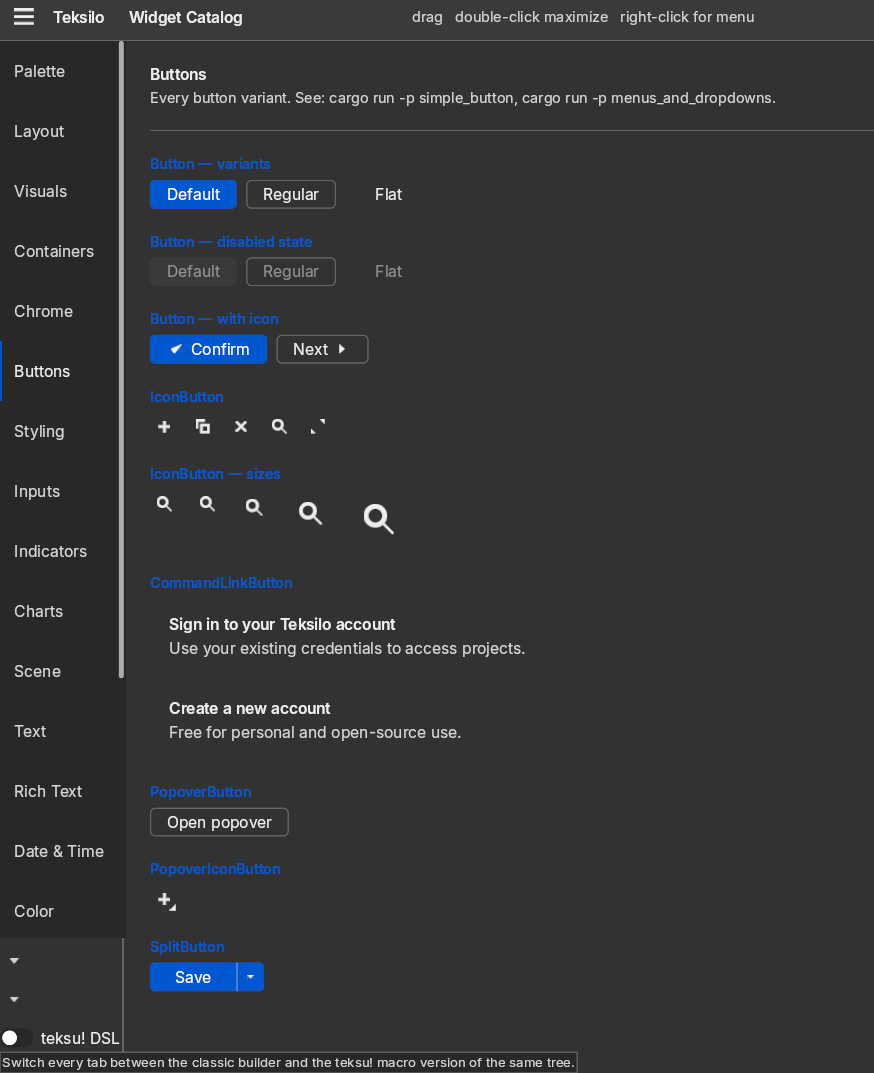Click the Regular button under variants
This screenshot has width=874, height=1073.
291,194
